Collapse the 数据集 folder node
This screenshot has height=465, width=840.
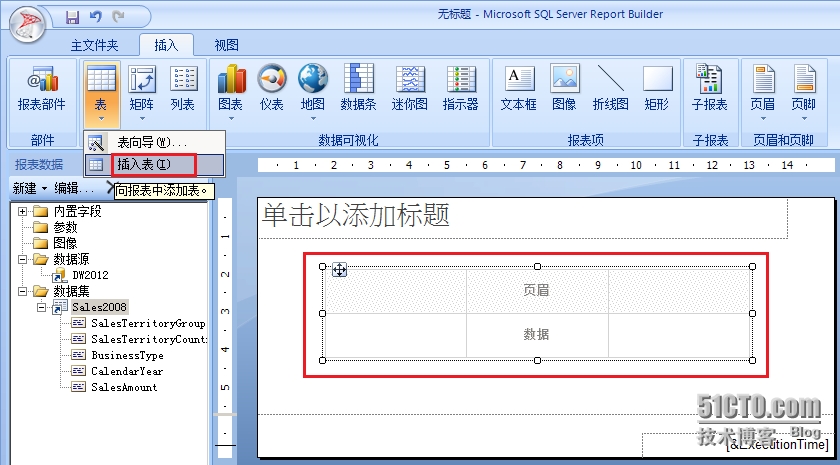pos(22,291)
